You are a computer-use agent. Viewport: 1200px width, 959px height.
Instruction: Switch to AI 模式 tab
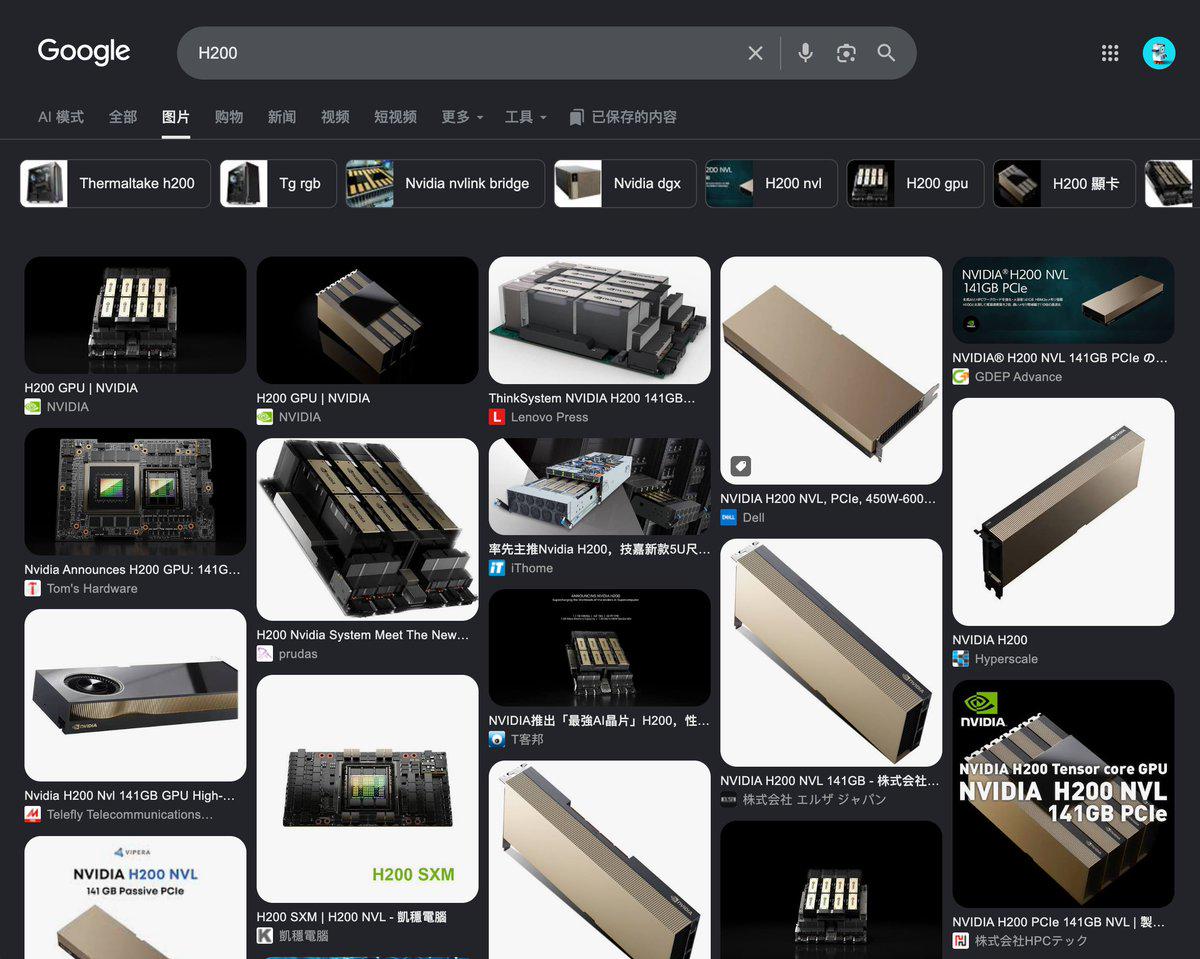pyautogui.click(x=61, y=117)
